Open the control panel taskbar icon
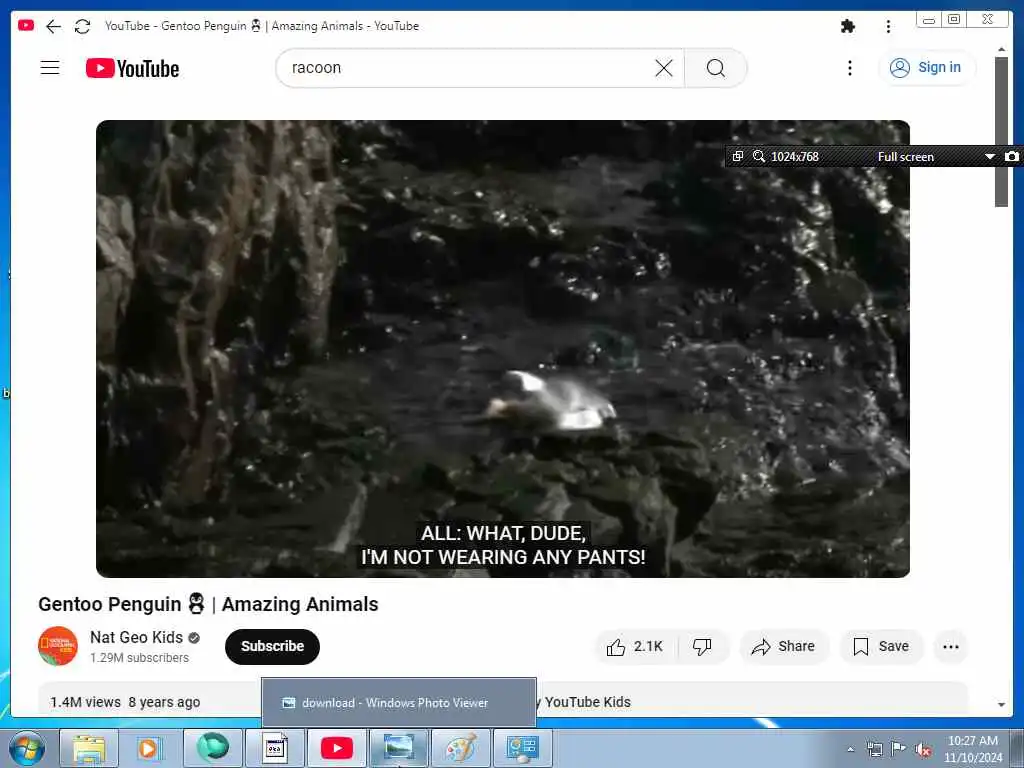The image size is (1024, 768). pyautogui.click(x=522, y=748)
